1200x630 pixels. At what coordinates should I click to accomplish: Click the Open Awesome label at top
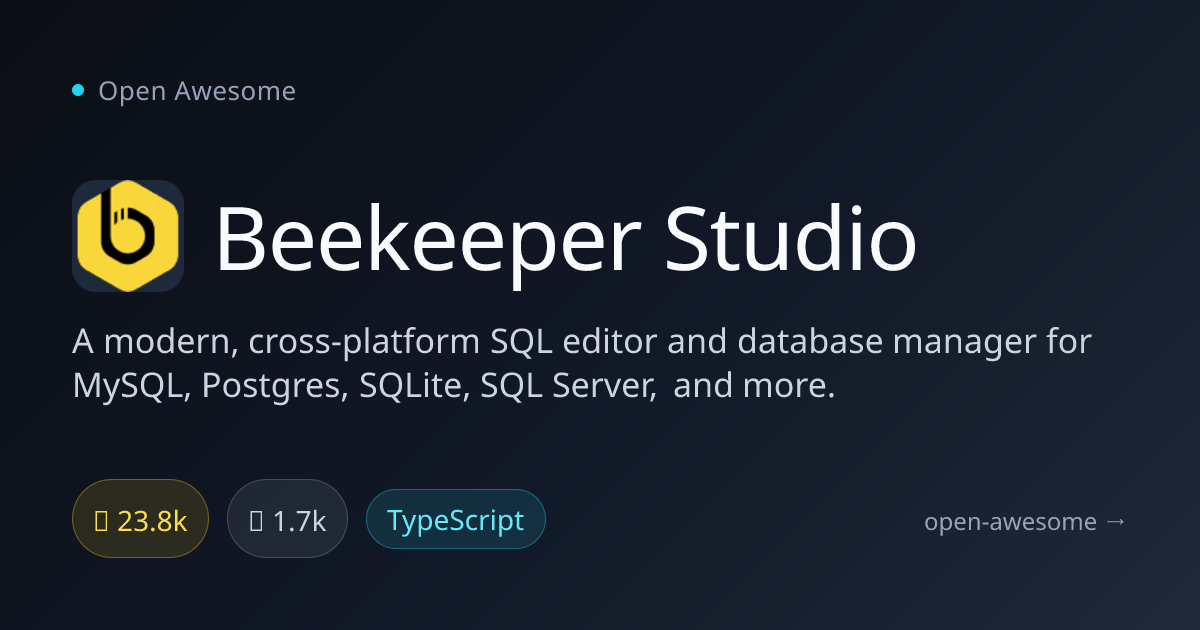pyautogui.click(x=197, y=91)
